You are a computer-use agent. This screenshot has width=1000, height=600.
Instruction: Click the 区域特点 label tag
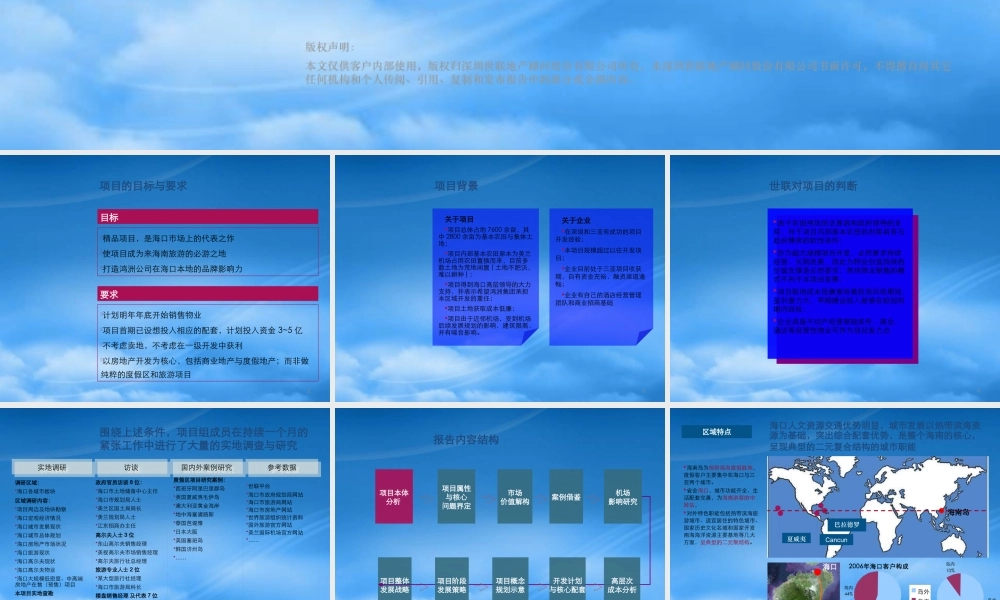click(x=716, y=432)
